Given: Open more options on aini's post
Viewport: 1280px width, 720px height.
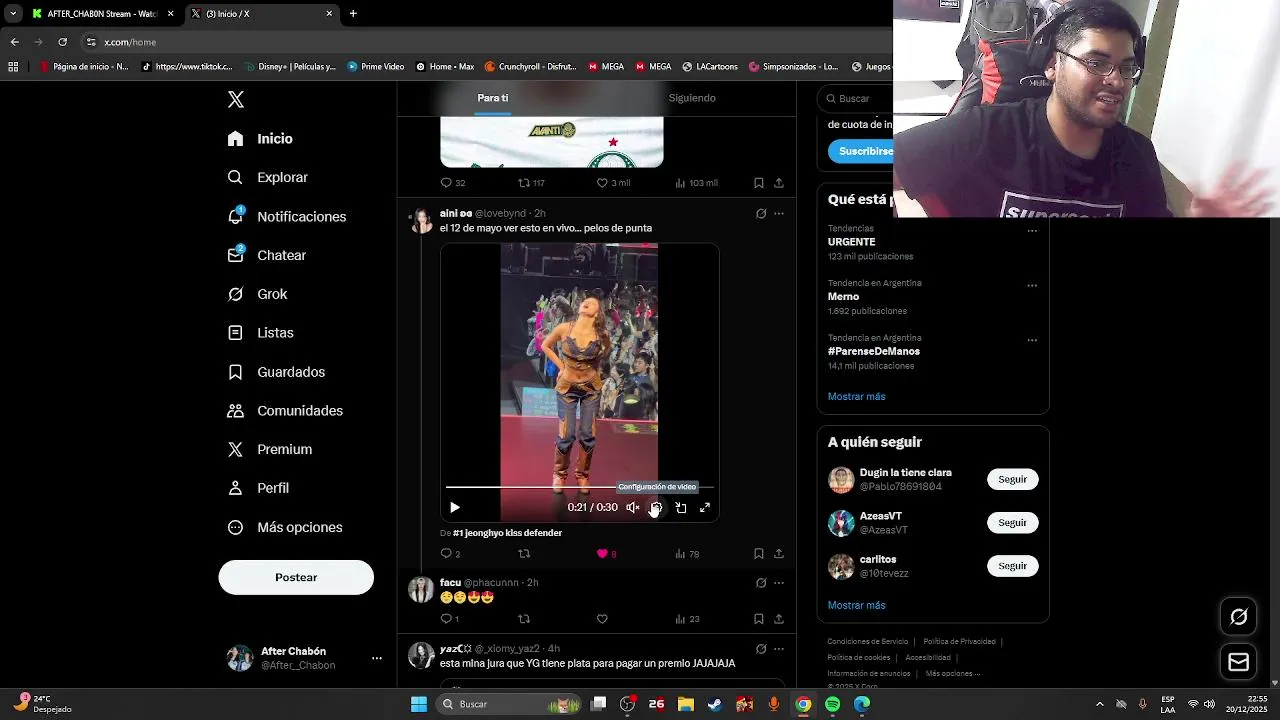Looking at the screenshot, I should pyautogui.click(x=779, y=213).
